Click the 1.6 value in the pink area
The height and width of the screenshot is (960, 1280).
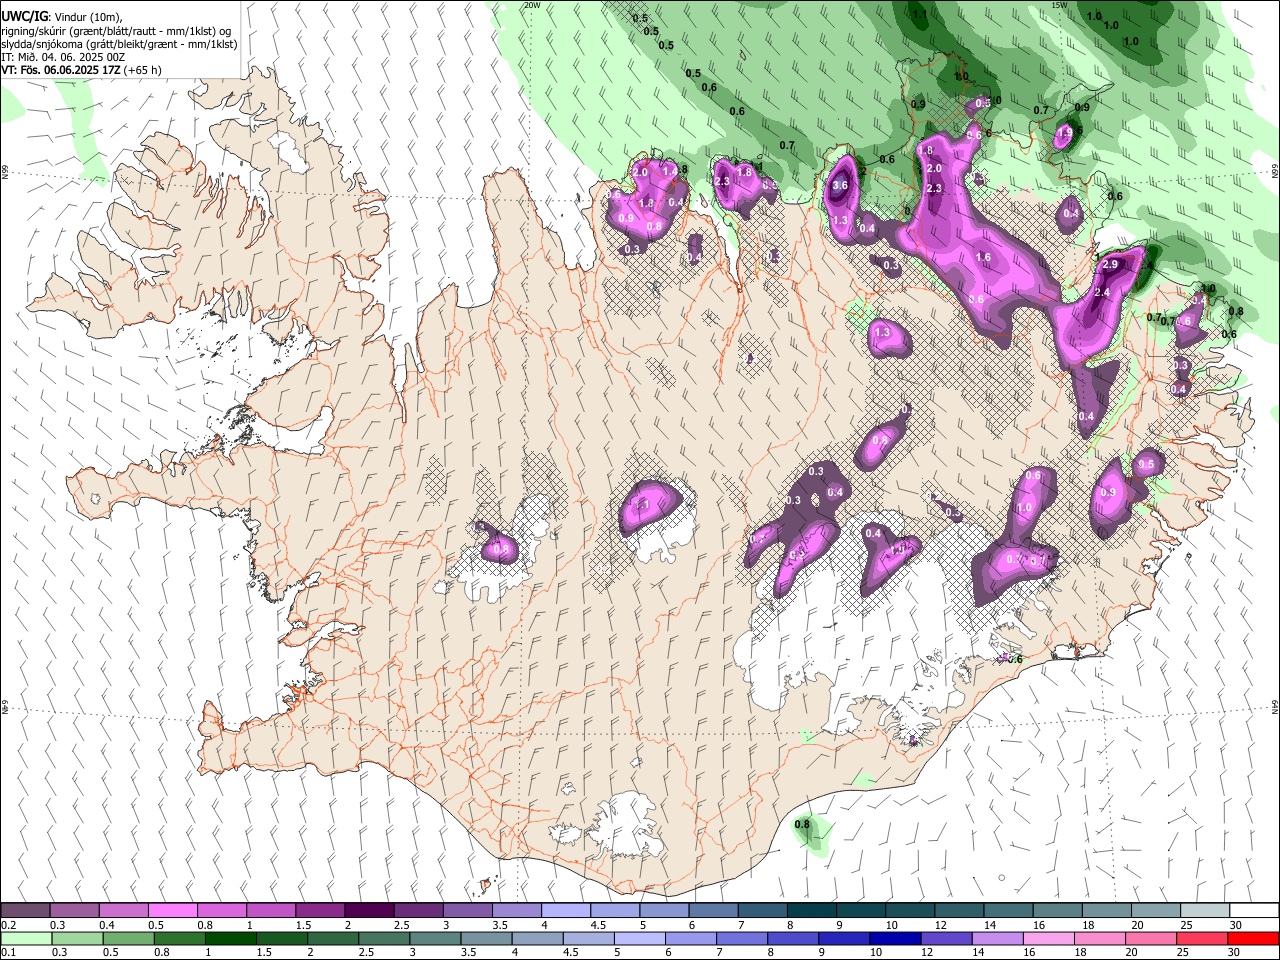point(983,257)
